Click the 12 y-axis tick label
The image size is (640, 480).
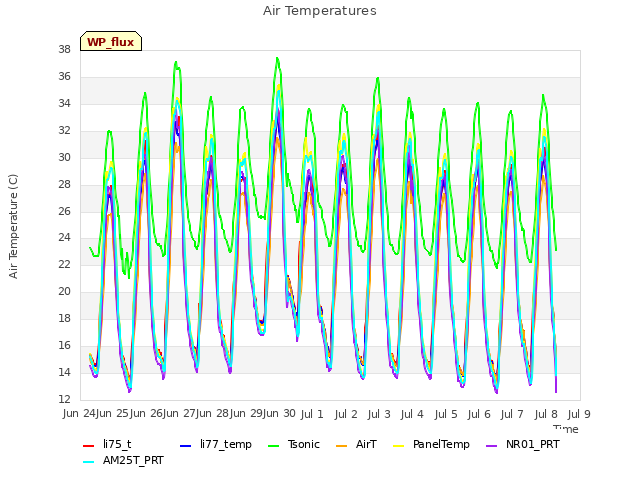coord(64,399)
